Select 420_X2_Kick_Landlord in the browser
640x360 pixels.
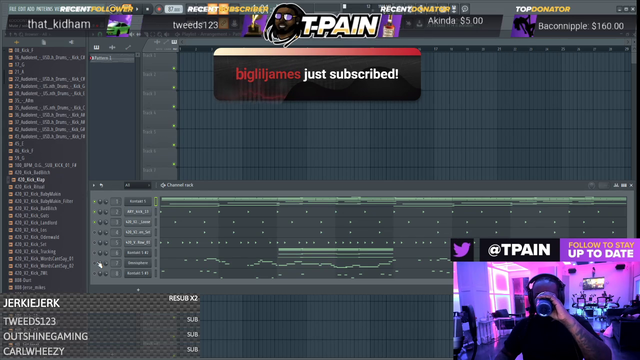coord(36,223)
